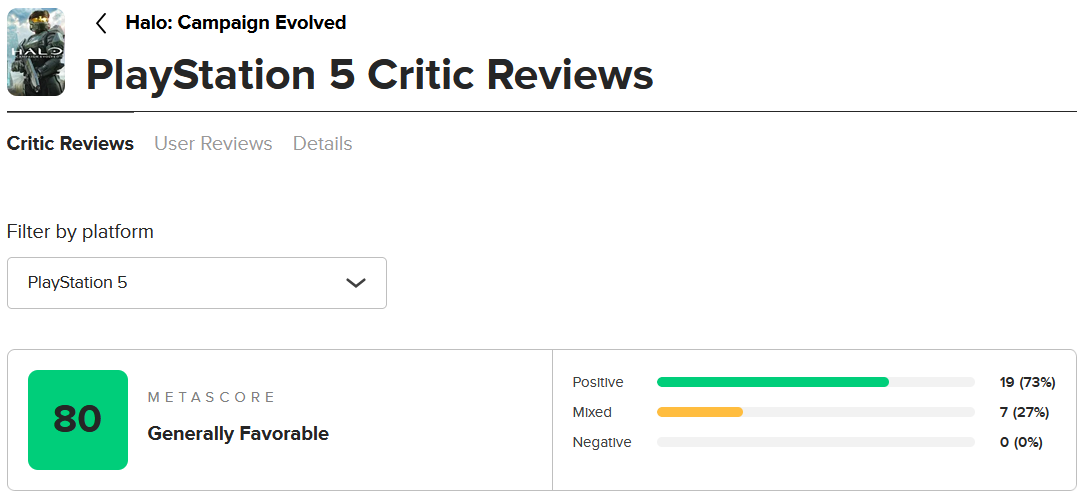
Task: Click the green Positive reviews bar
Action: click(x=773, y=382)
